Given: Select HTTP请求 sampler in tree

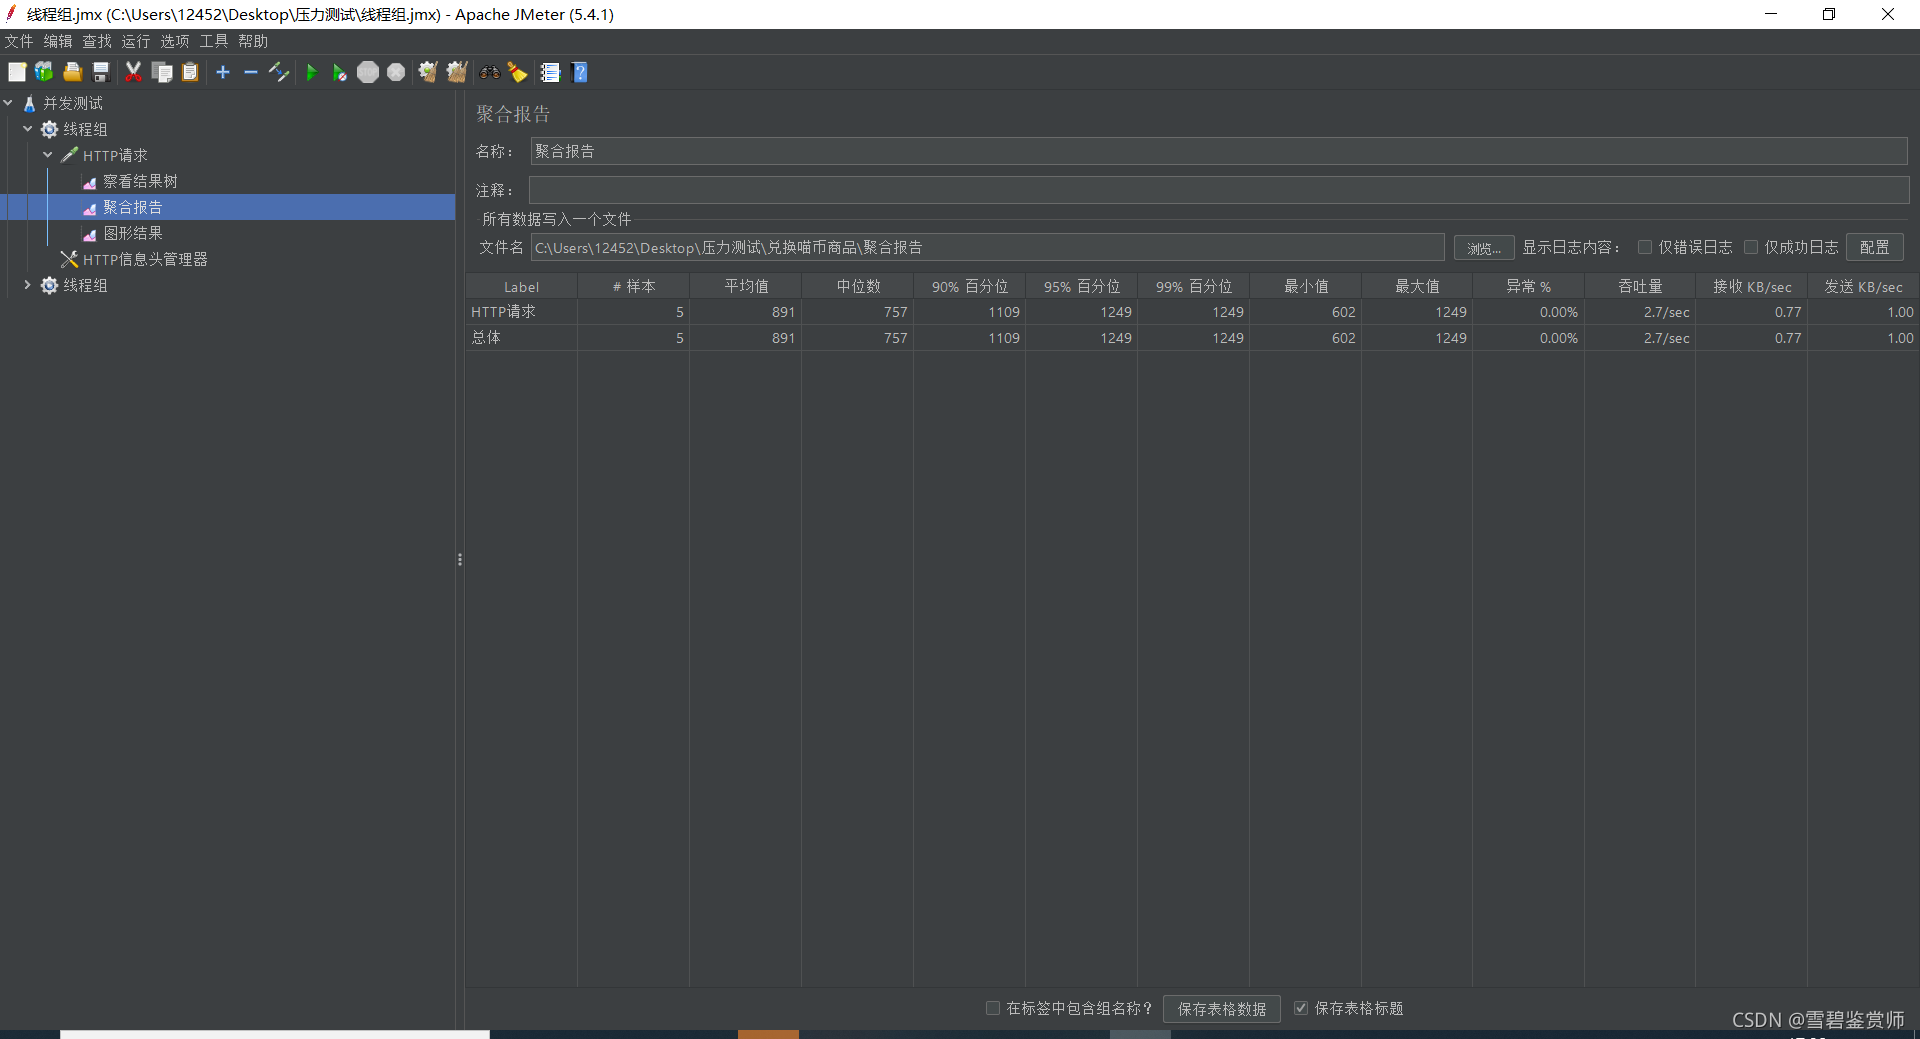Looking at the screenshot, I should (115, 155).
